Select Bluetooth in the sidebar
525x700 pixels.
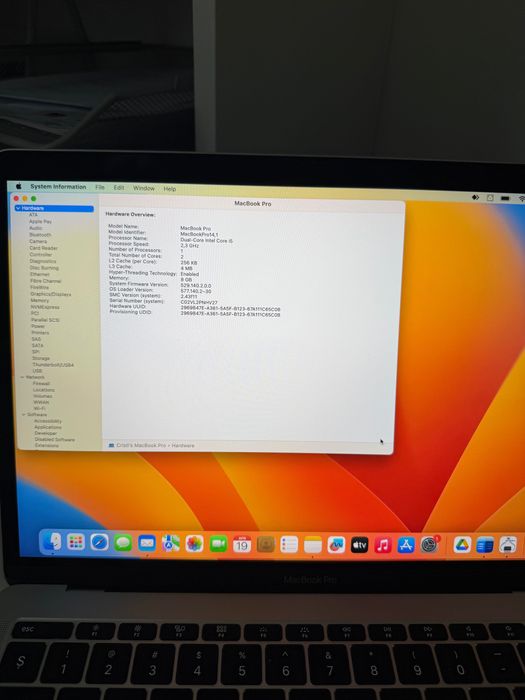(x=40, y=235)
